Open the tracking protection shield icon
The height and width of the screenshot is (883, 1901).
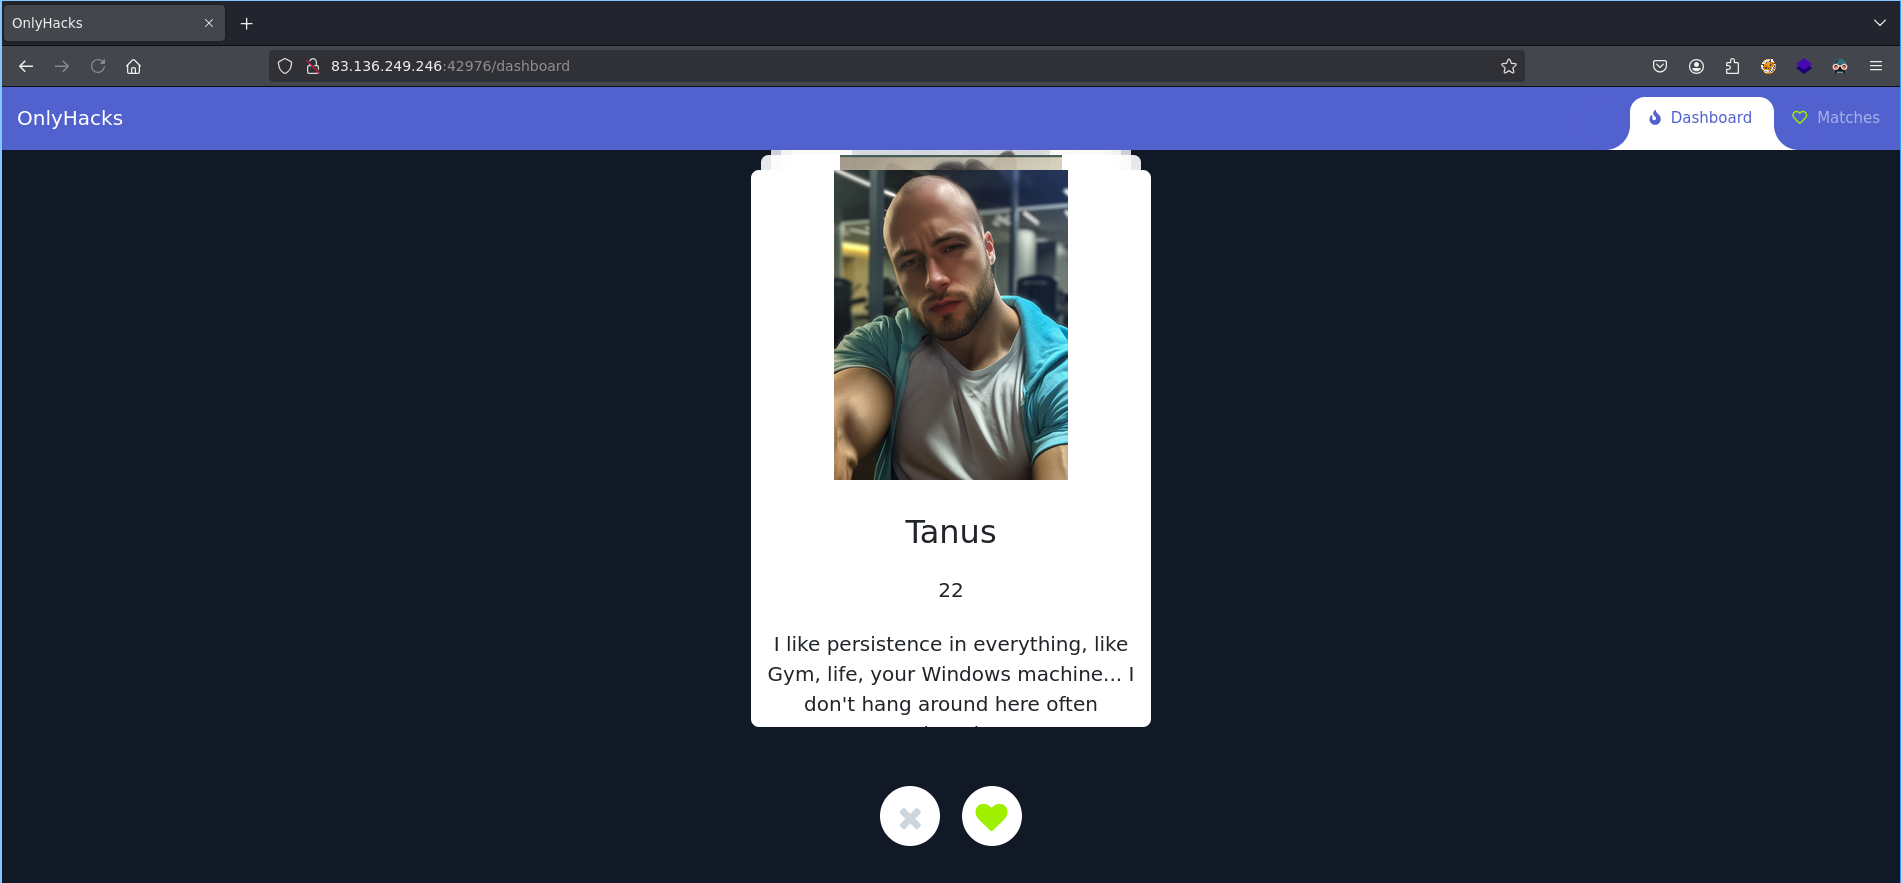285,66
